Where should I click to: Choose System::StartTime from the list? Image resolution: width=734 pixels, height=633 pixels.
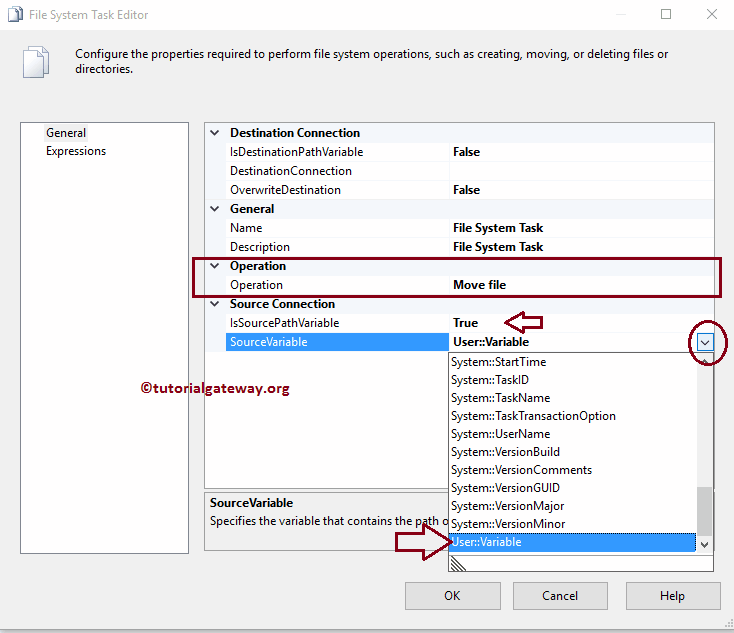coord(573,362)
